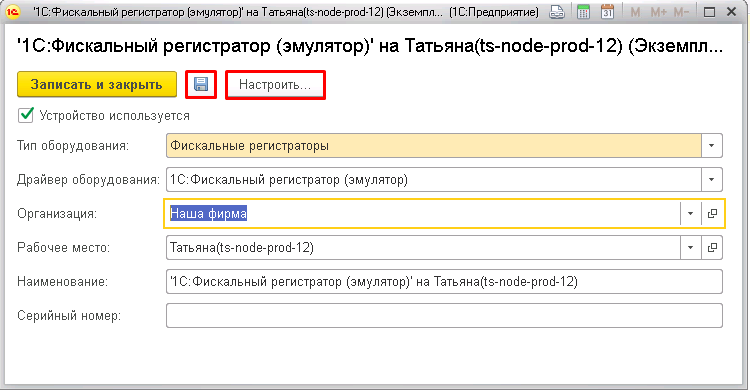Open the print document icon in title bar
Image resolution: width=750 pixels, height=390 pixels.
(556, 12)
